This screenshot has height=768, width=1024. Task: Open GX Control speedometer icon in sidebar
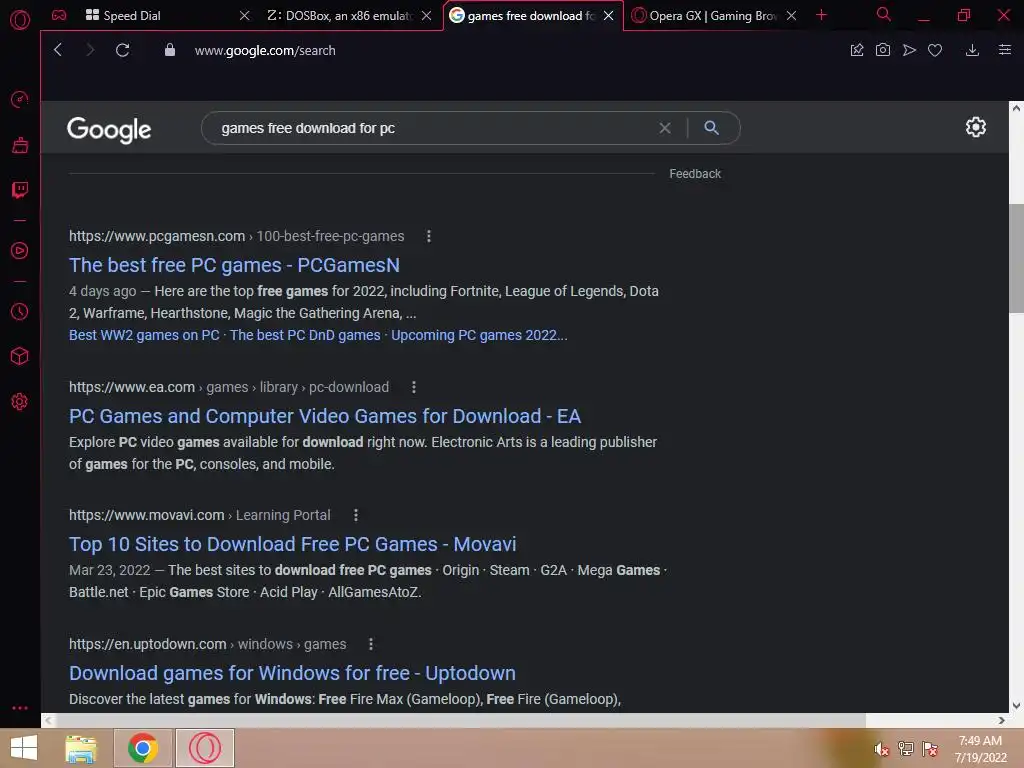(x=20, y=99)
